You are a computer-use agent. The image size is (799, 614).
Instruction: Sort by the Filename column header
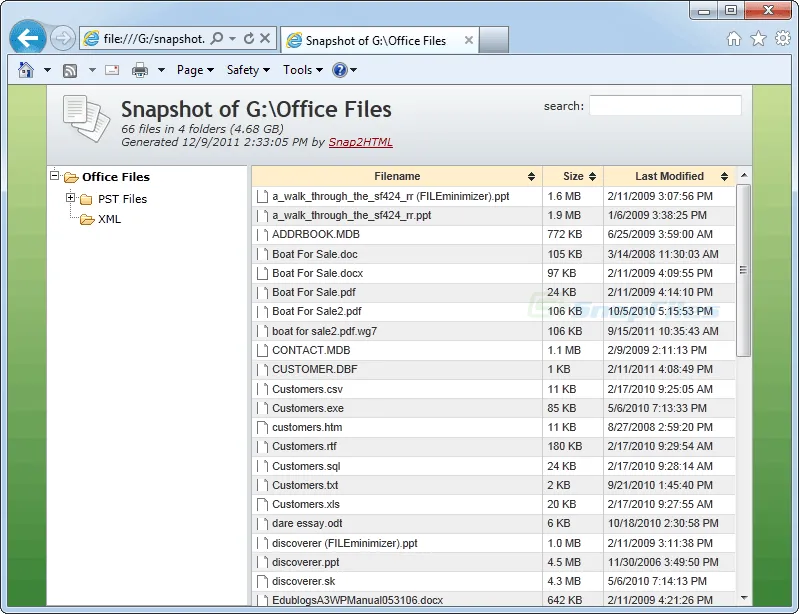(396, 176)
